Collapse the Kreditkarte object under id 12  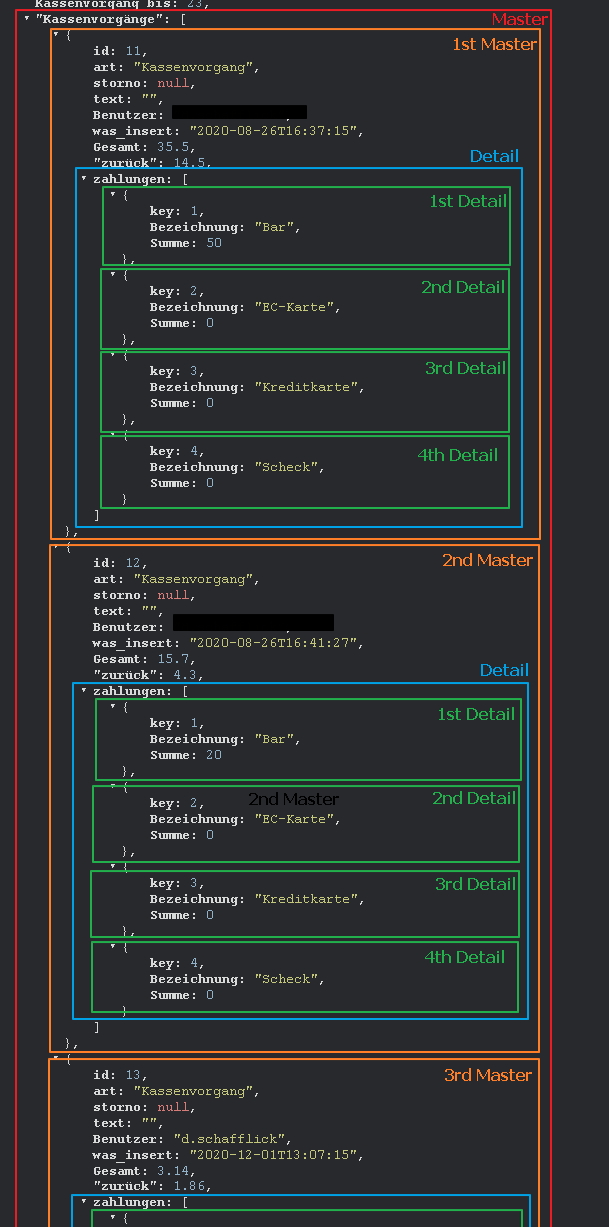(113, 867)
